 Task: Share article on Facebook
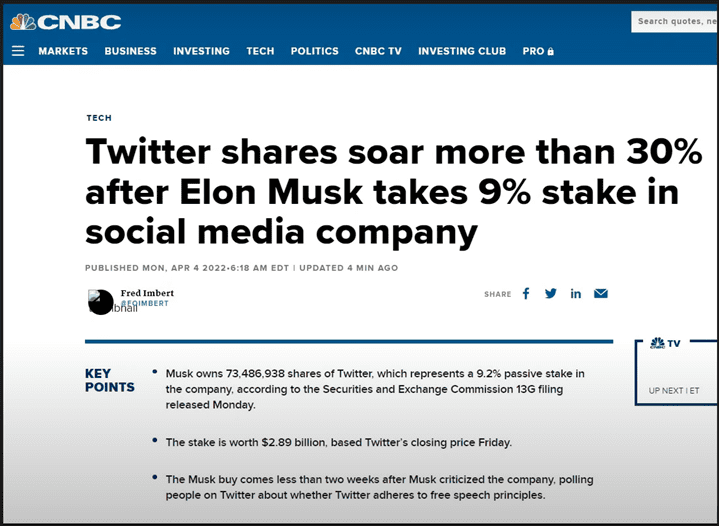pos(526,294)
